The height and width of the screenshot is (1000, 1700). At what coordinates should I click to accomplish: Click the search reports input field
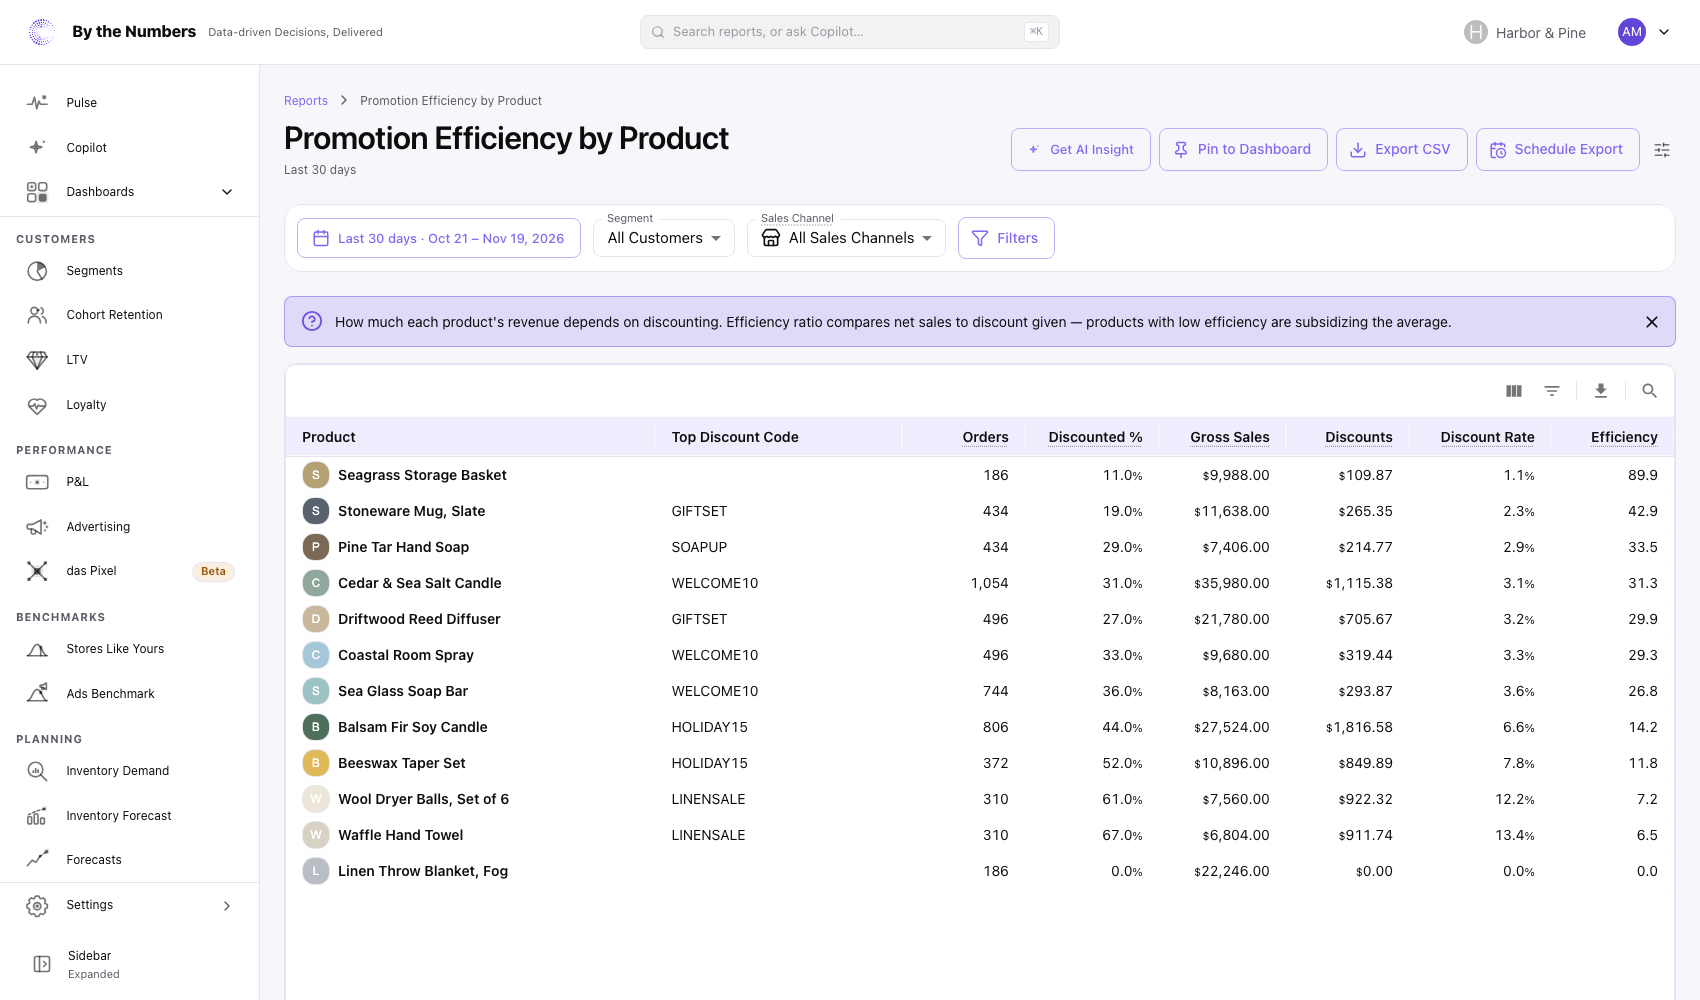[850, 32]
